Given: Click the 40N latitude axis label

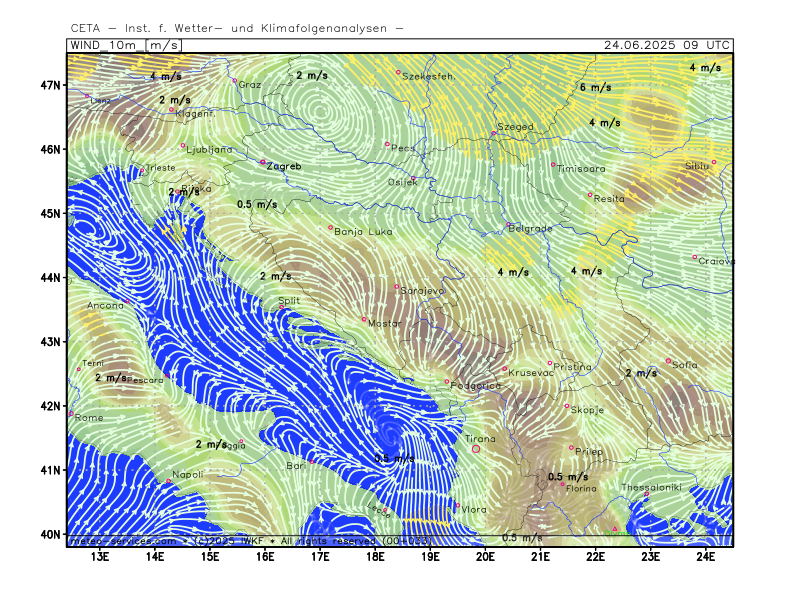Looking at the screenshot, I should [x=51, y=534].
